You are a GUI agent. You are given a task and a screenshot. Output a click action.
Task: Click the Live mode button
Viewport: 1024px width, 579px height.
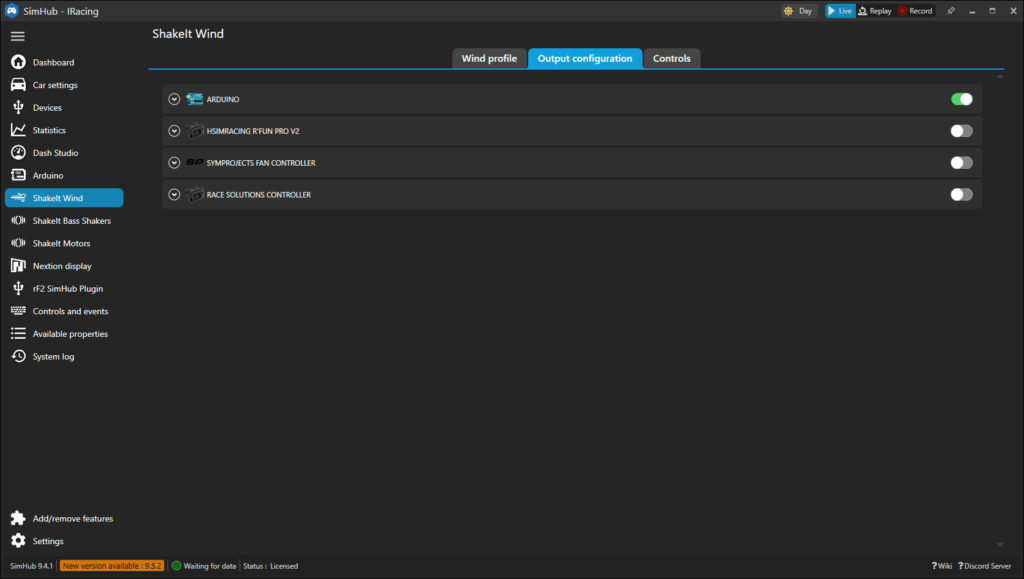(840, 11)
